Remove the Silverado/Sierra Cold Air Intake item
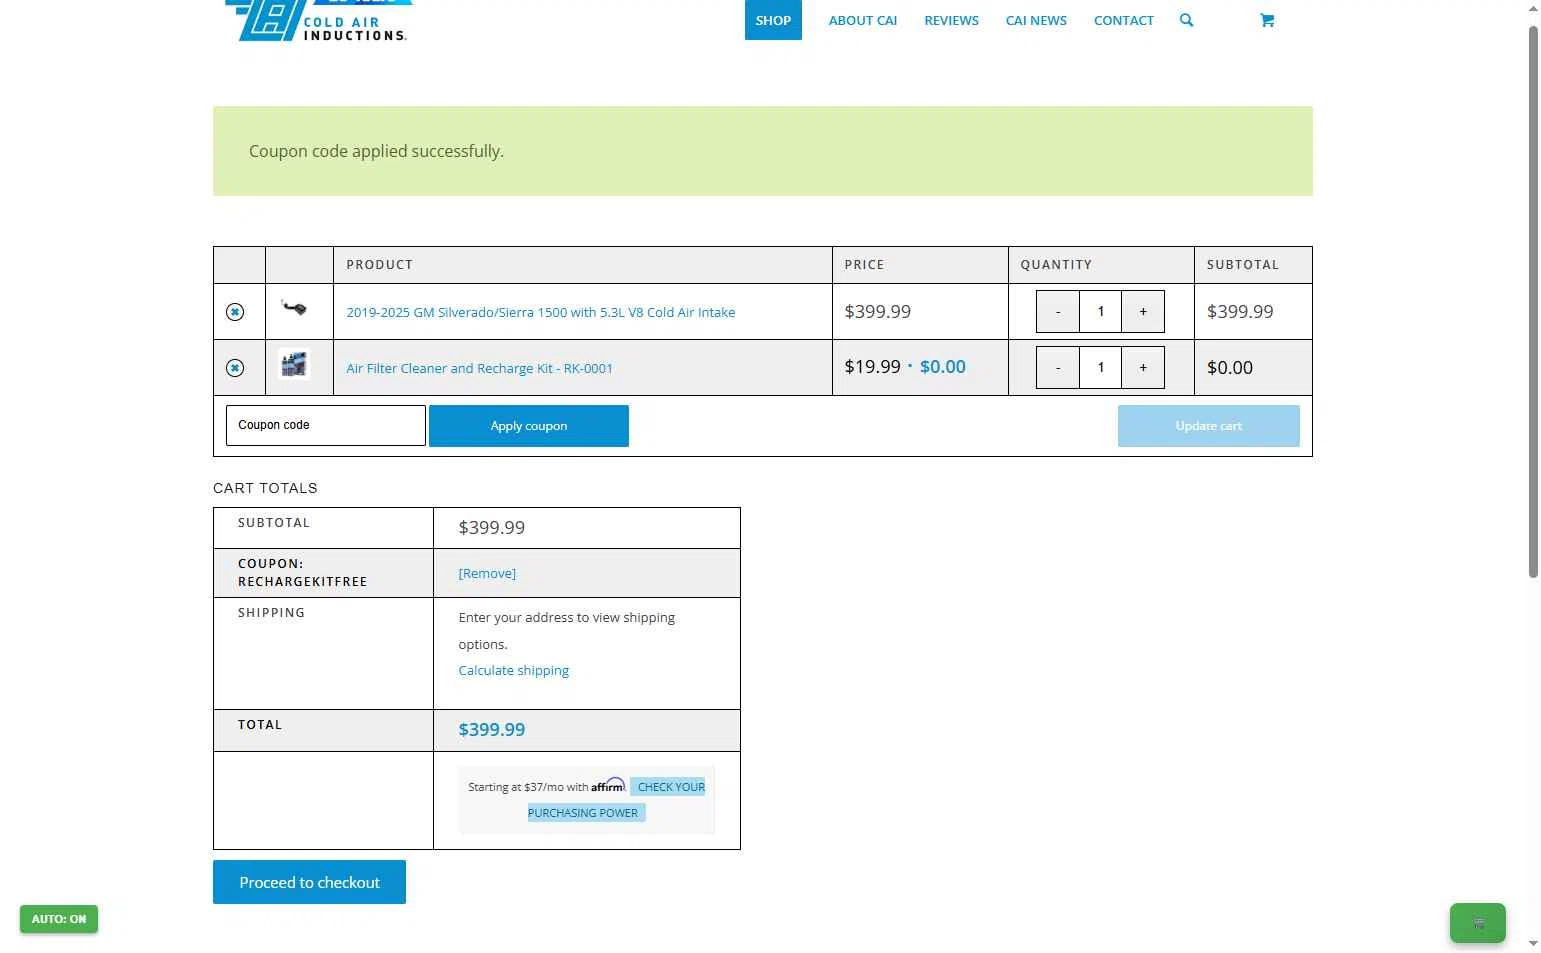 [x=235, y=312]
